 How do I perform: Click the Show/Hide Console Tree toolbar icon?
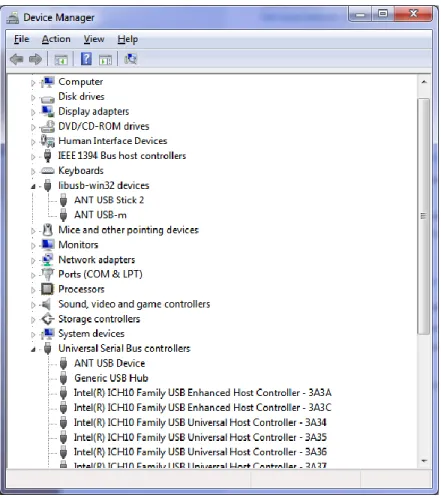[61, 60]
